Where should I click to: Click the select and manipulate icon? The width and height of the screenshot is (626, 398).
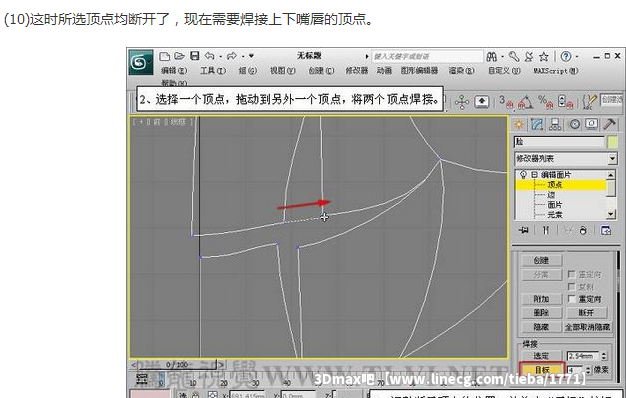[x=462, y=102]
